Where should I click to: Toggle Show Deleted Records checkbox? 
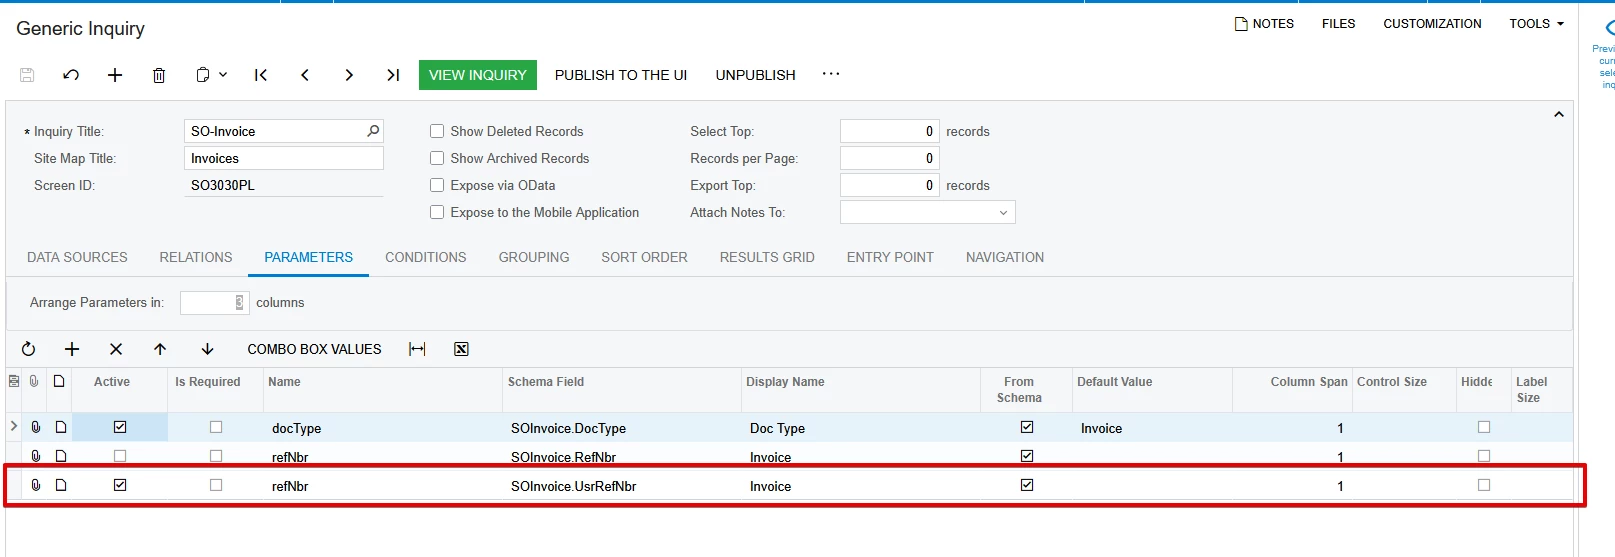tap(437, 131)
